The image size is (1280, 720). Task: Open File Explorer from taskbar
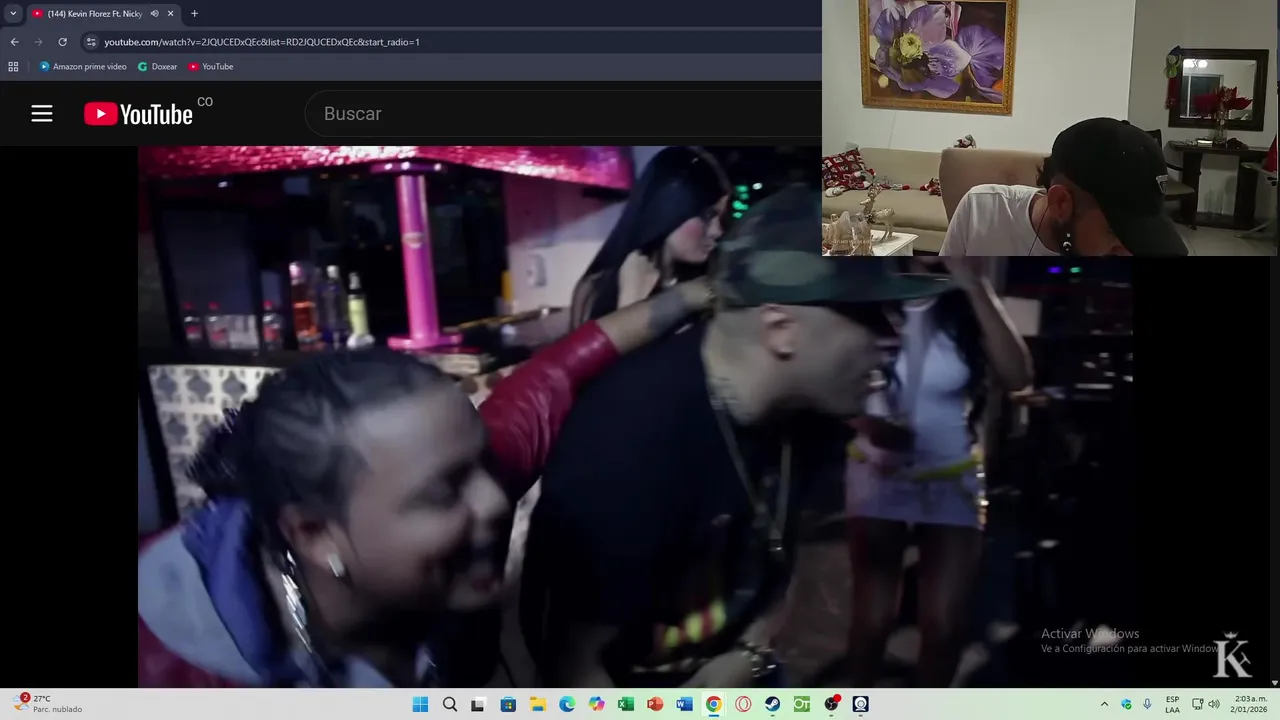click(x=537, y=704)
